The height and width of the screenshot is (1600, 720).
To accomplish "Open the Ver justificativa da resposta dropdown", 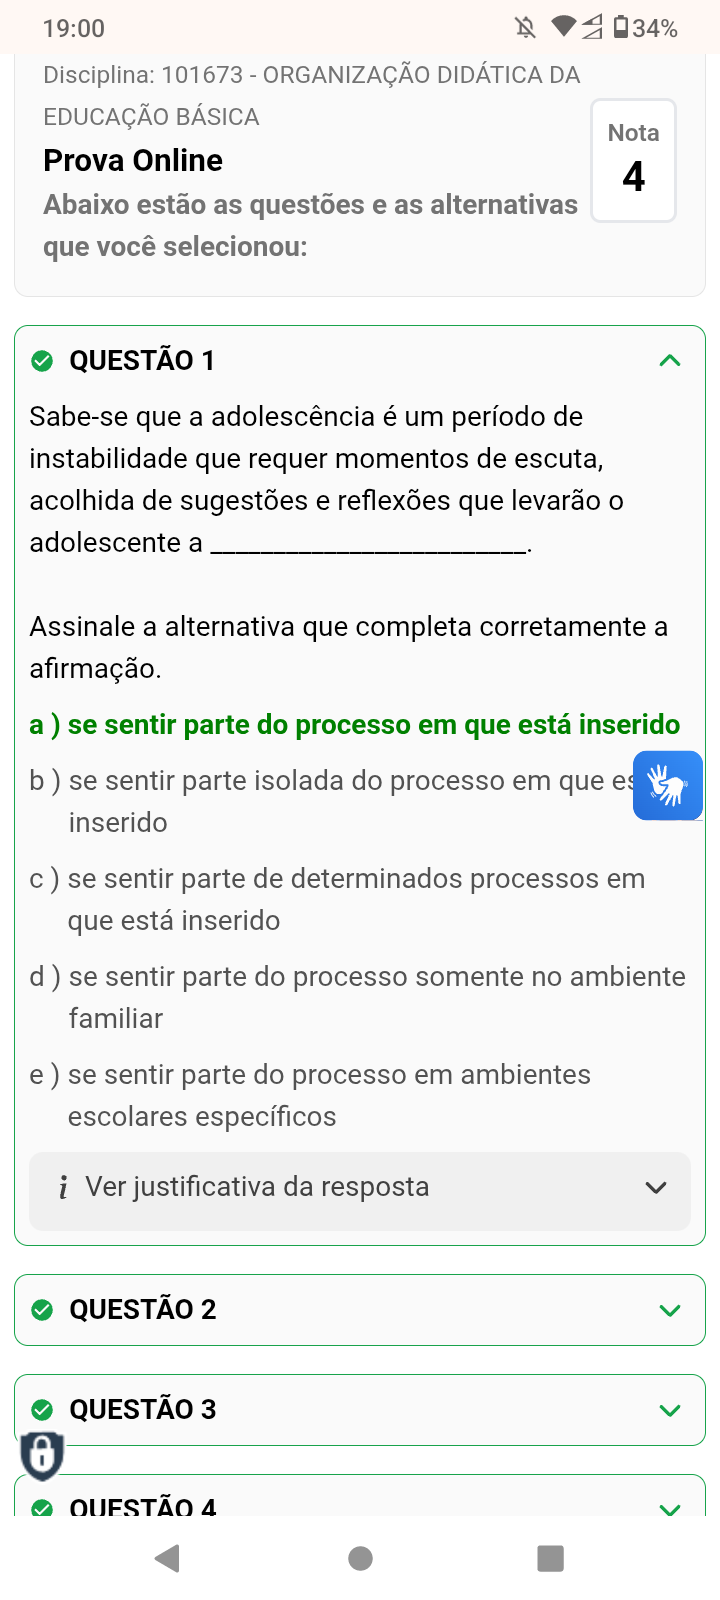I will [x=360, y=1188].
